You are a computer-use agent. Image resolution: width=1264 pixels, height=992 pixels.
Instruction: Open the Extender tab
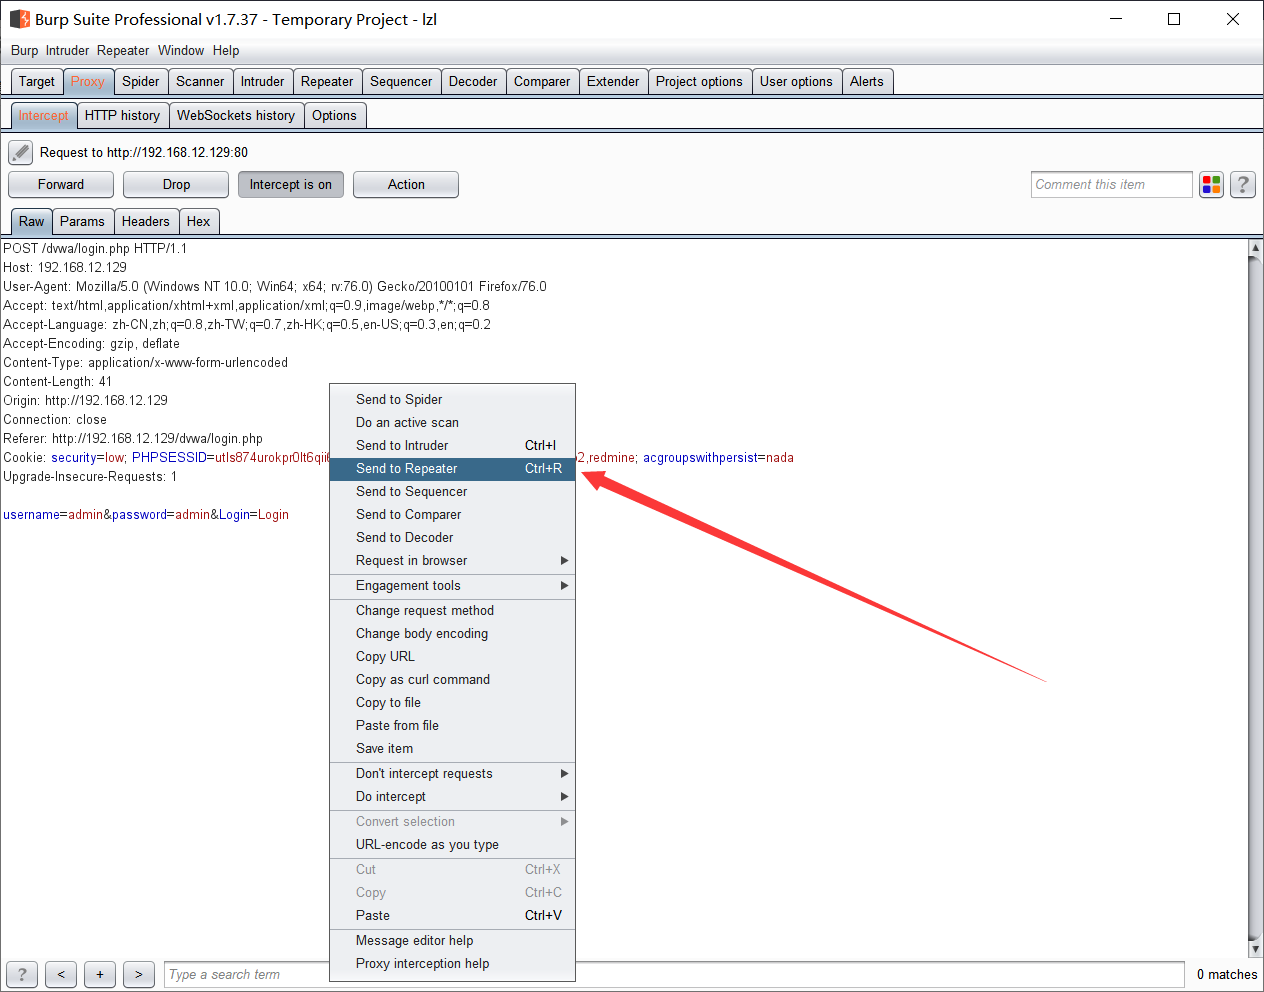click(613, 82)
